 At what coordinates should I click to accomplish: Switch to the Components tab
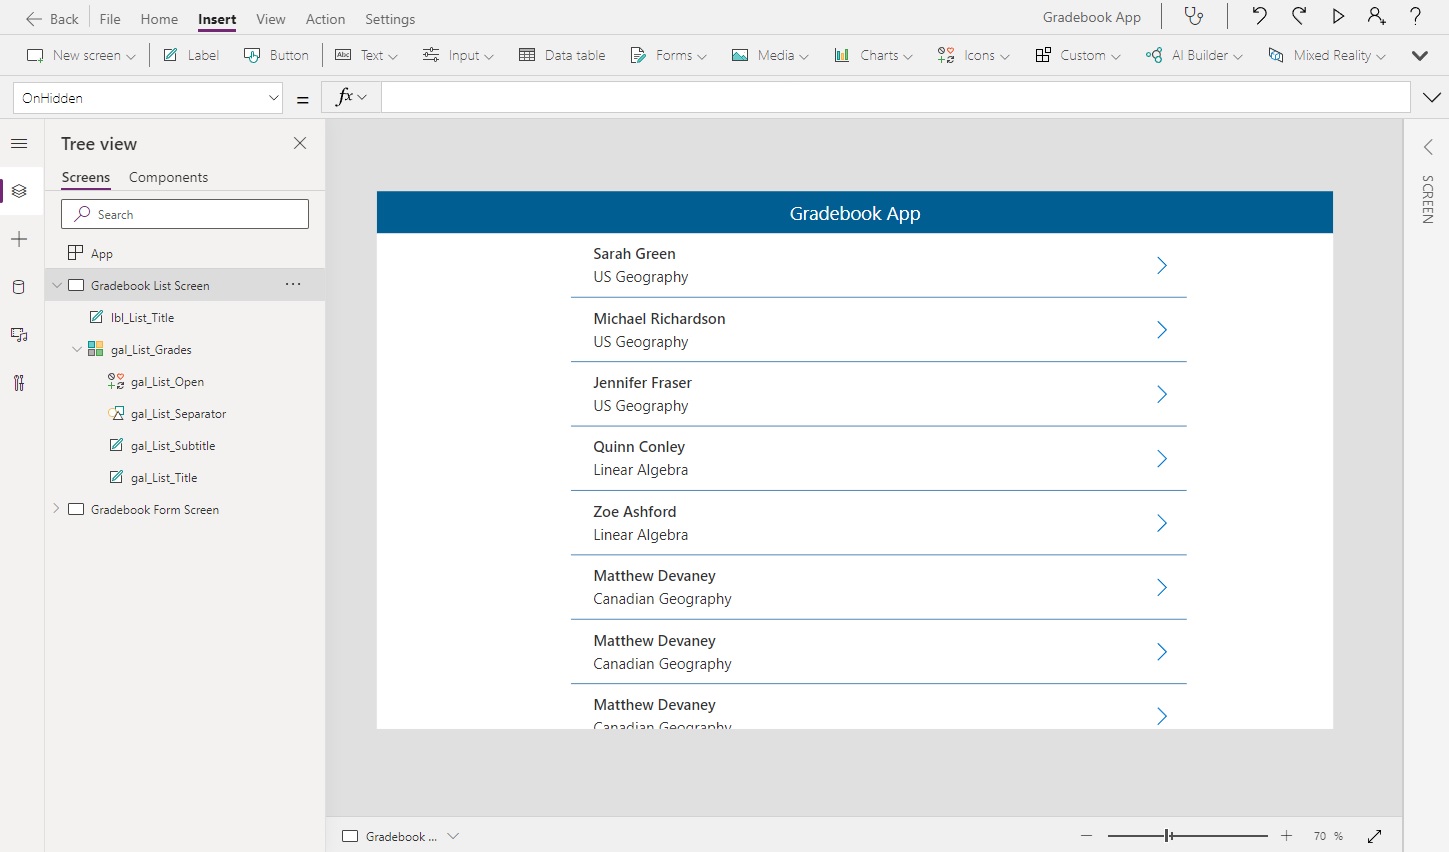(167, 177)
